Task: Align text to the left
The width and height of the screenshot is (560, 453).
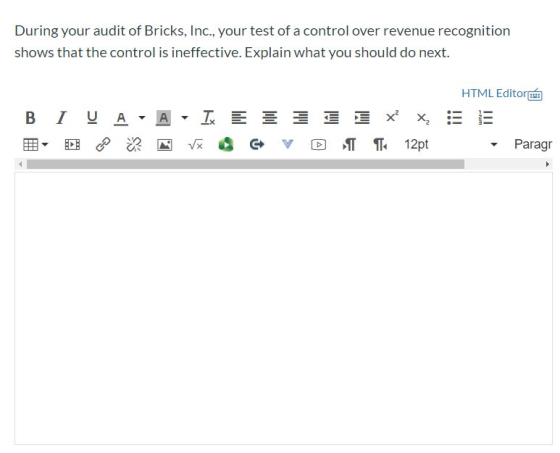Action: click(x=239, y=118)
